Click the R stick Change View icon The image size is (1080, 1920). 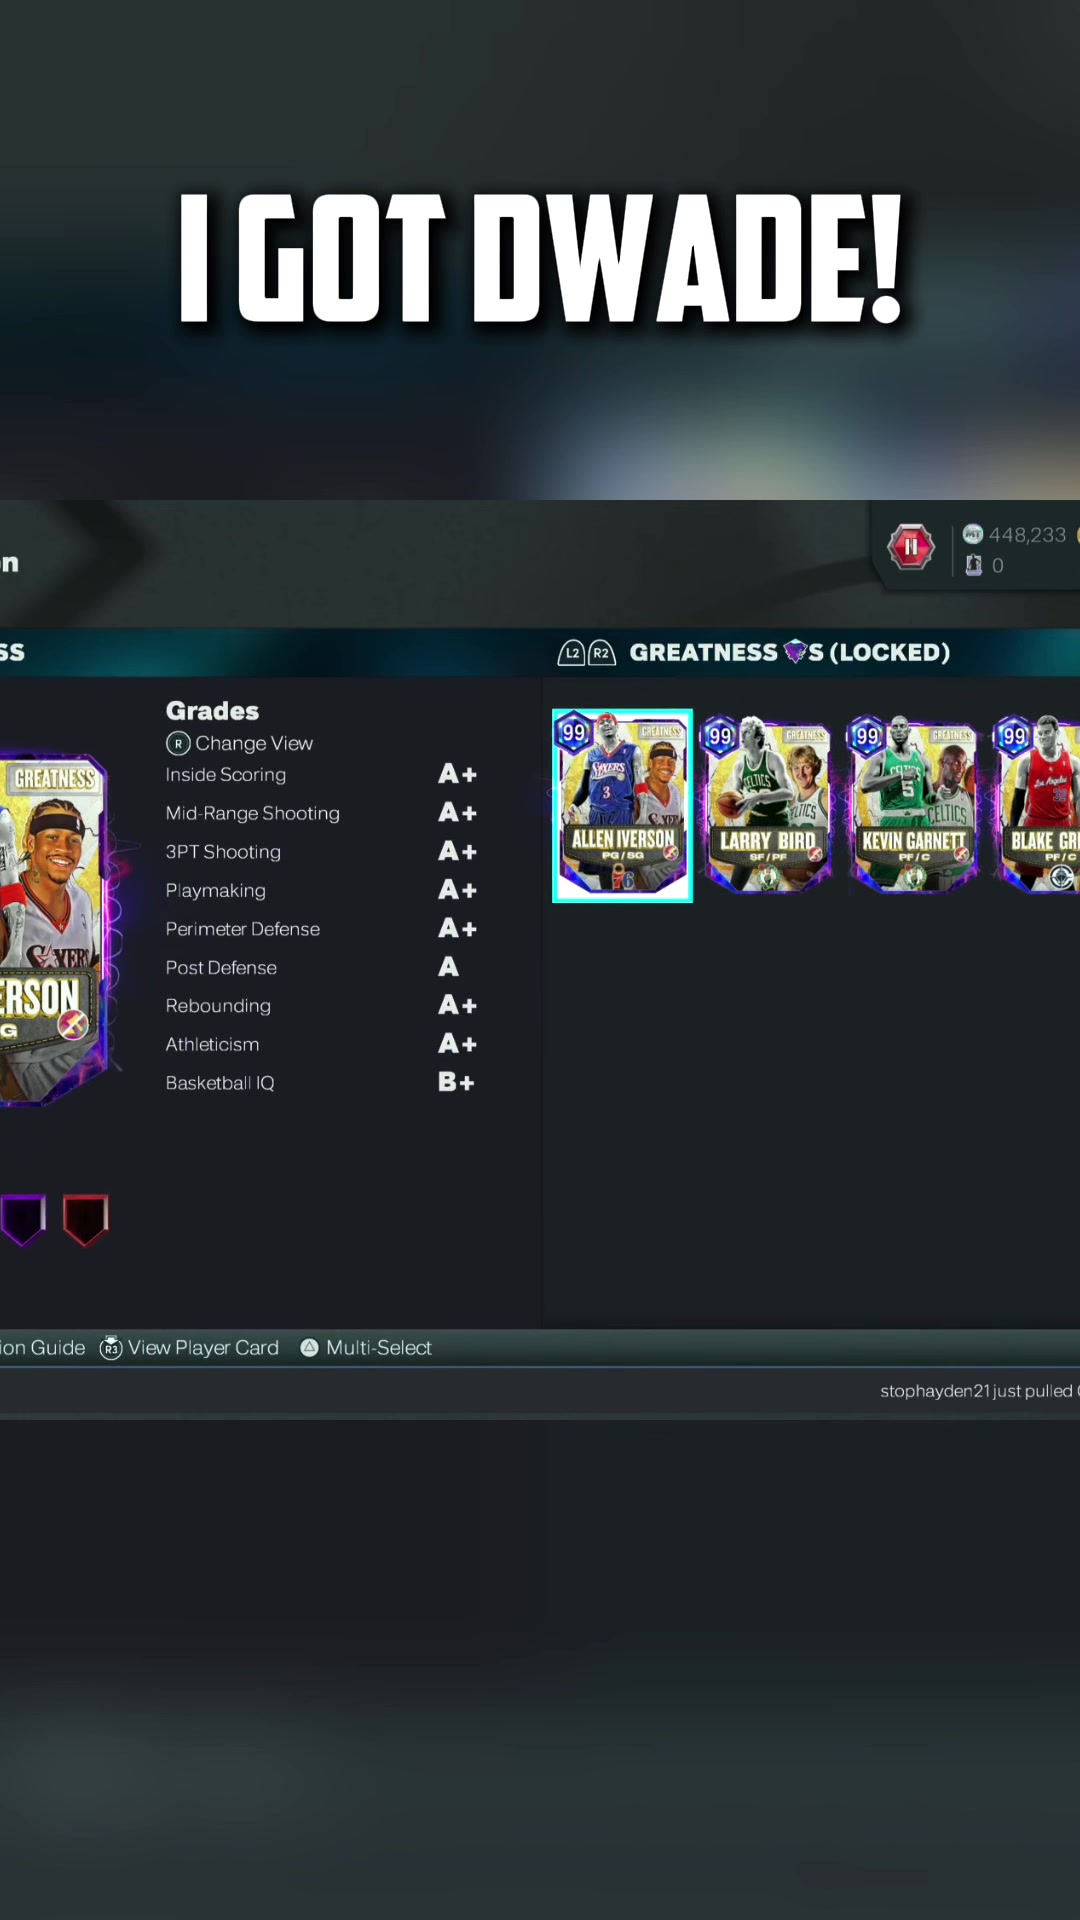coord(178,743)
